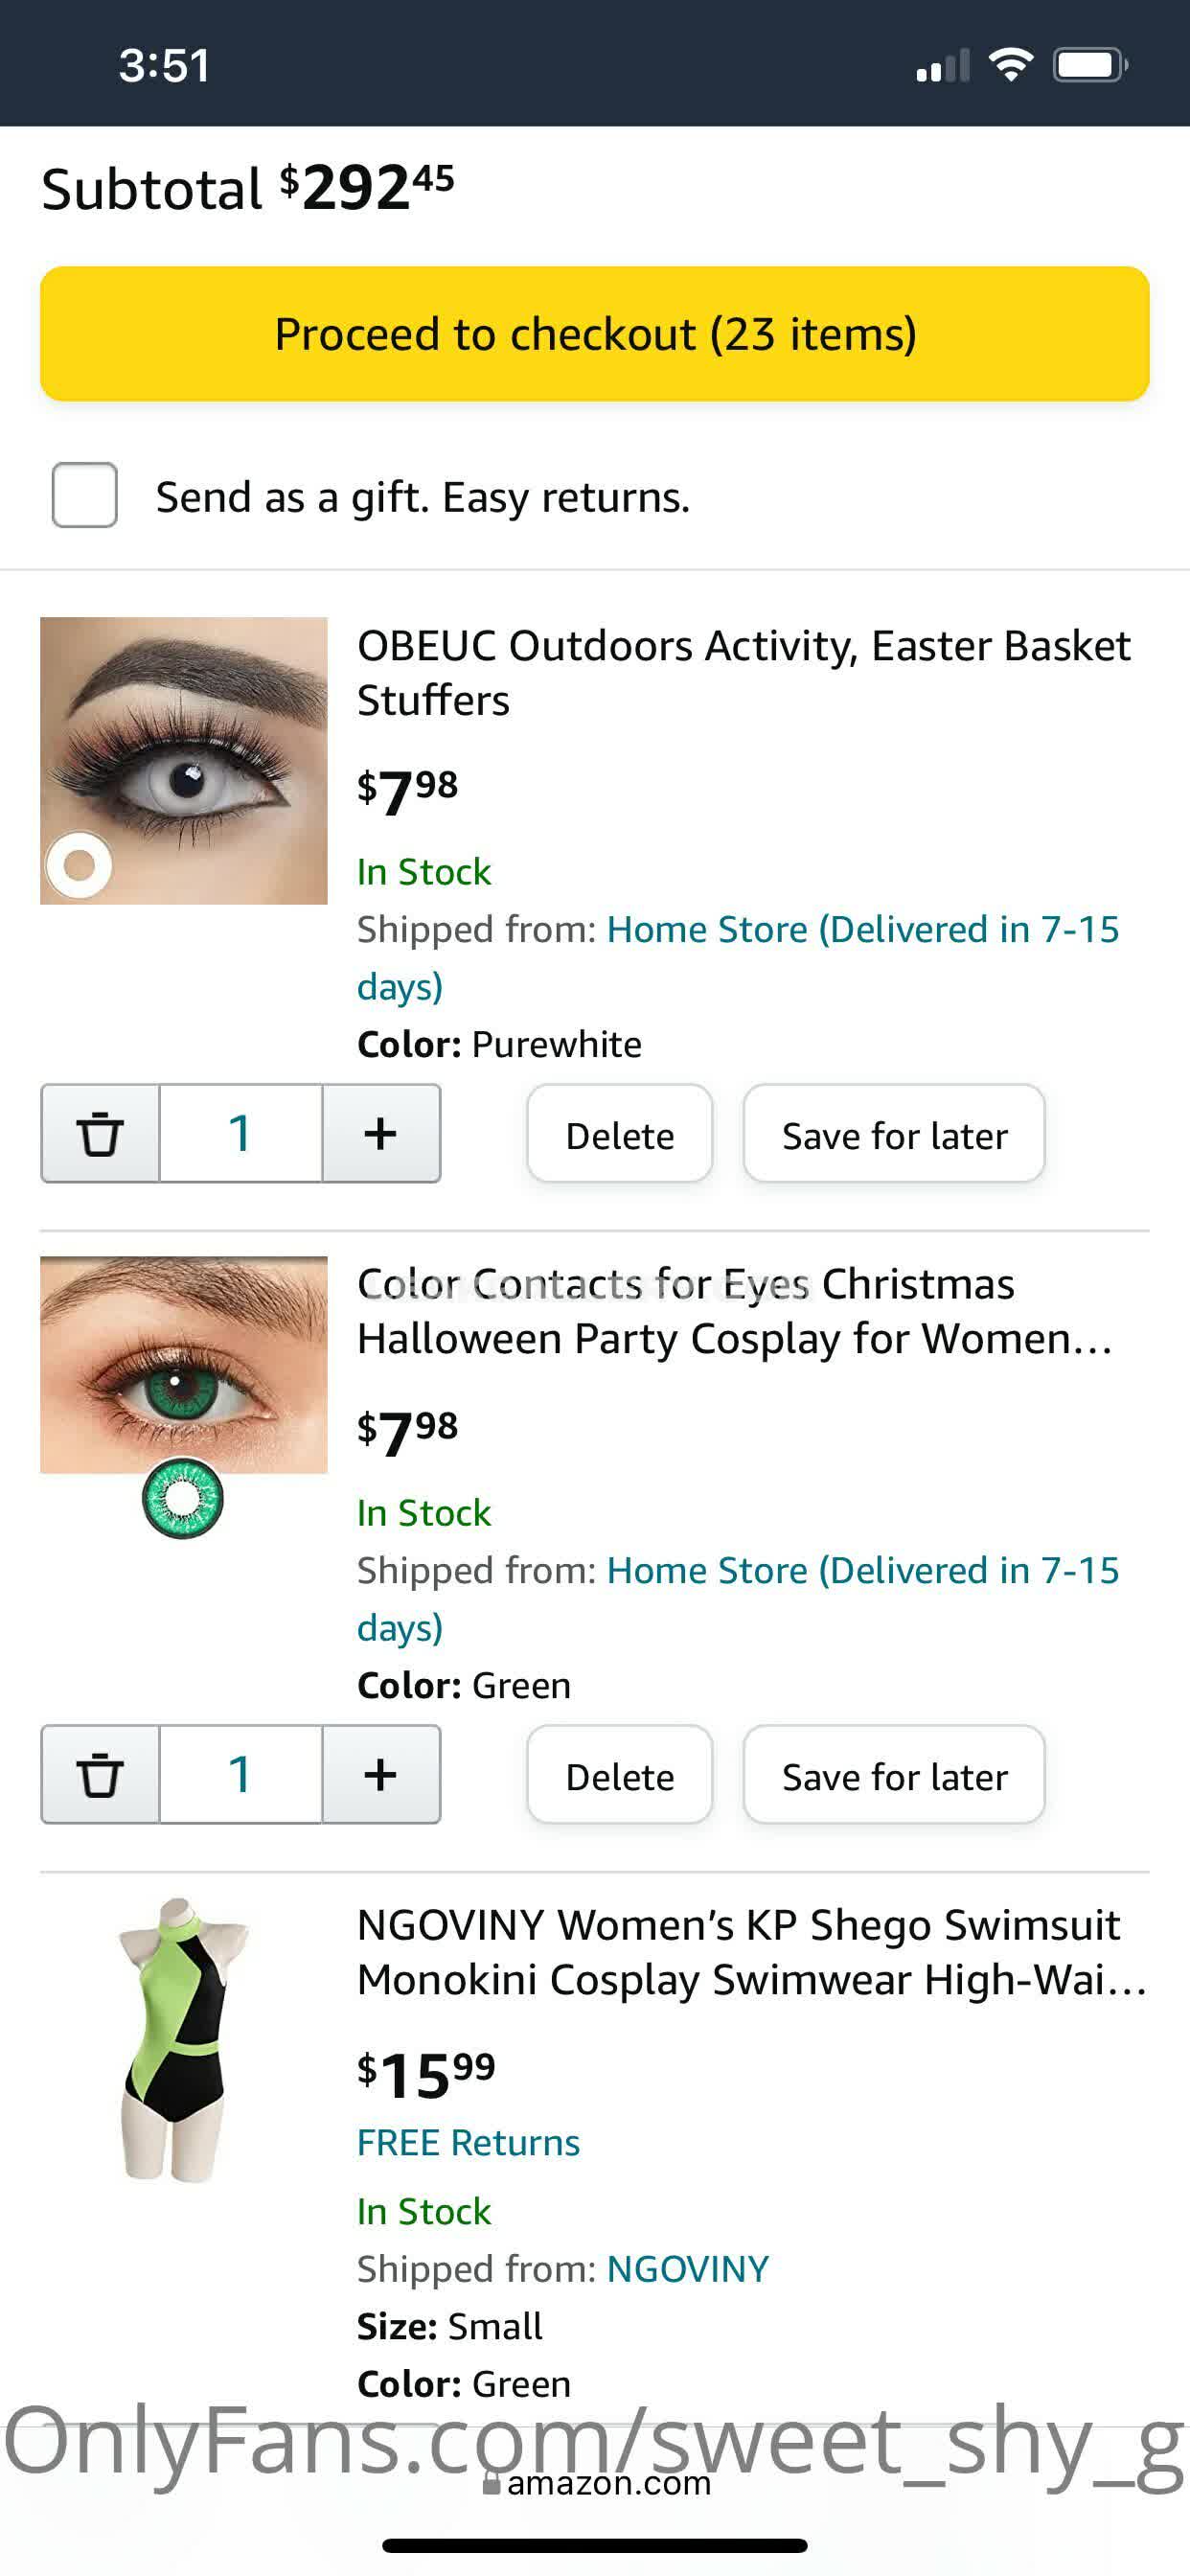Viewport: 1190px width, 2576px height.
Task: Save Green Color Contacts for later
Action: [894, 1775]
